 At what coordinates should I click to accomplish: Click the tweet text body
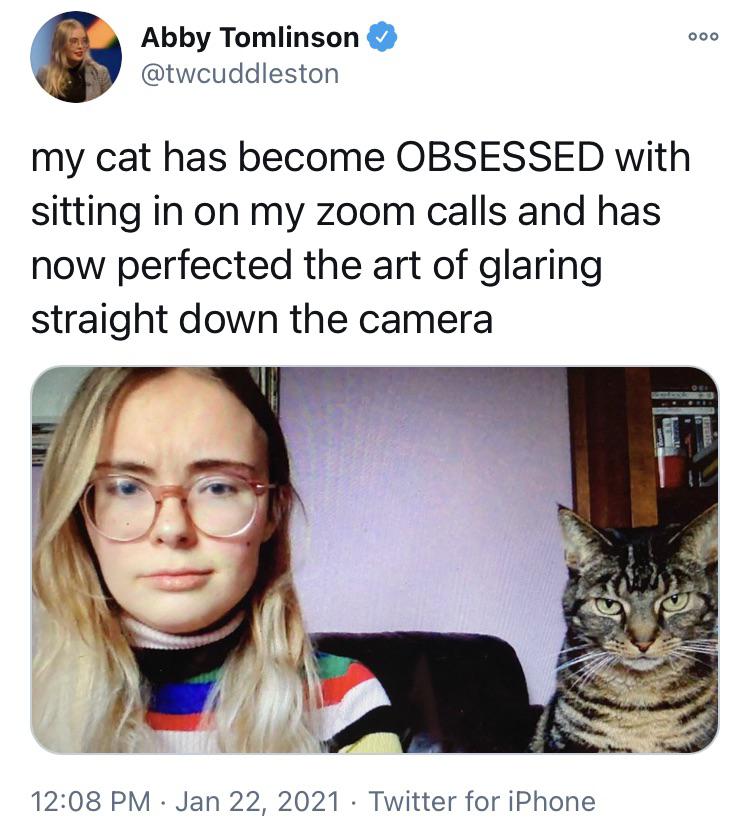[361, 238]
